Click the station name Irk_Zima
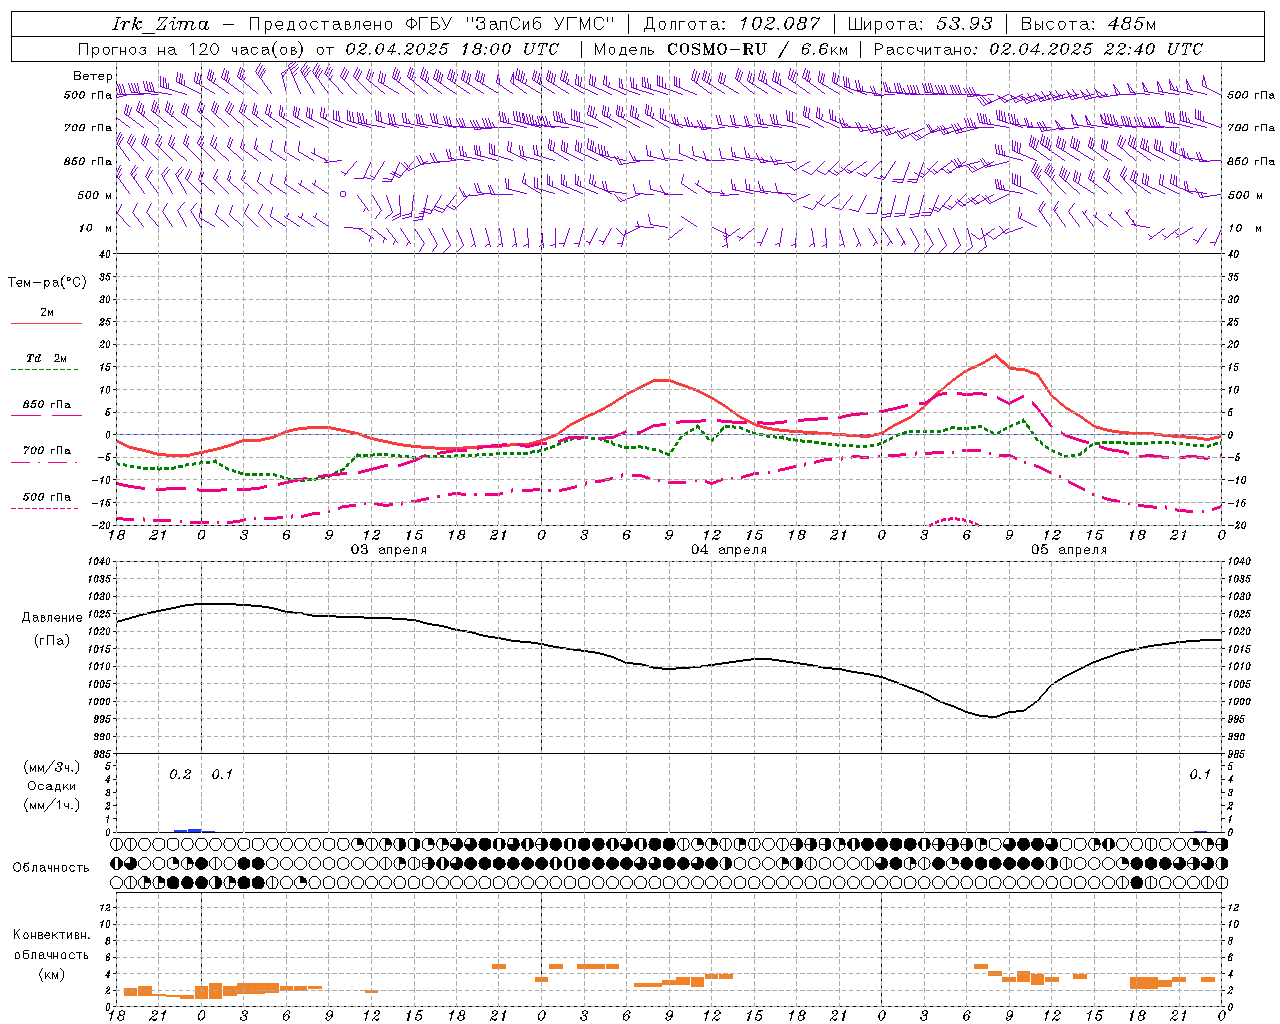The height and width of the screenshot is (1024, 1280). point(161,24)
